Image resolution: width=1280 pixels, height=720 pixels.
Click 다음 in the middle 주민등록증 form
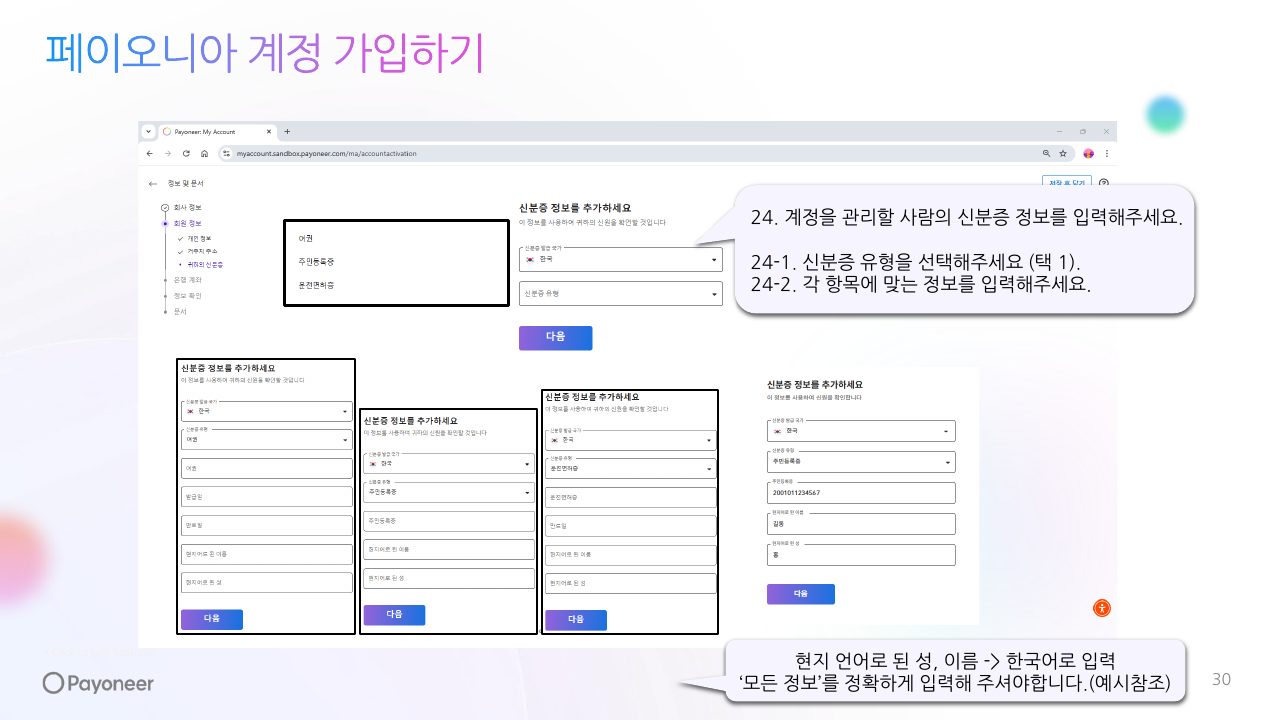pyautogui.click(x=394, y=615)
